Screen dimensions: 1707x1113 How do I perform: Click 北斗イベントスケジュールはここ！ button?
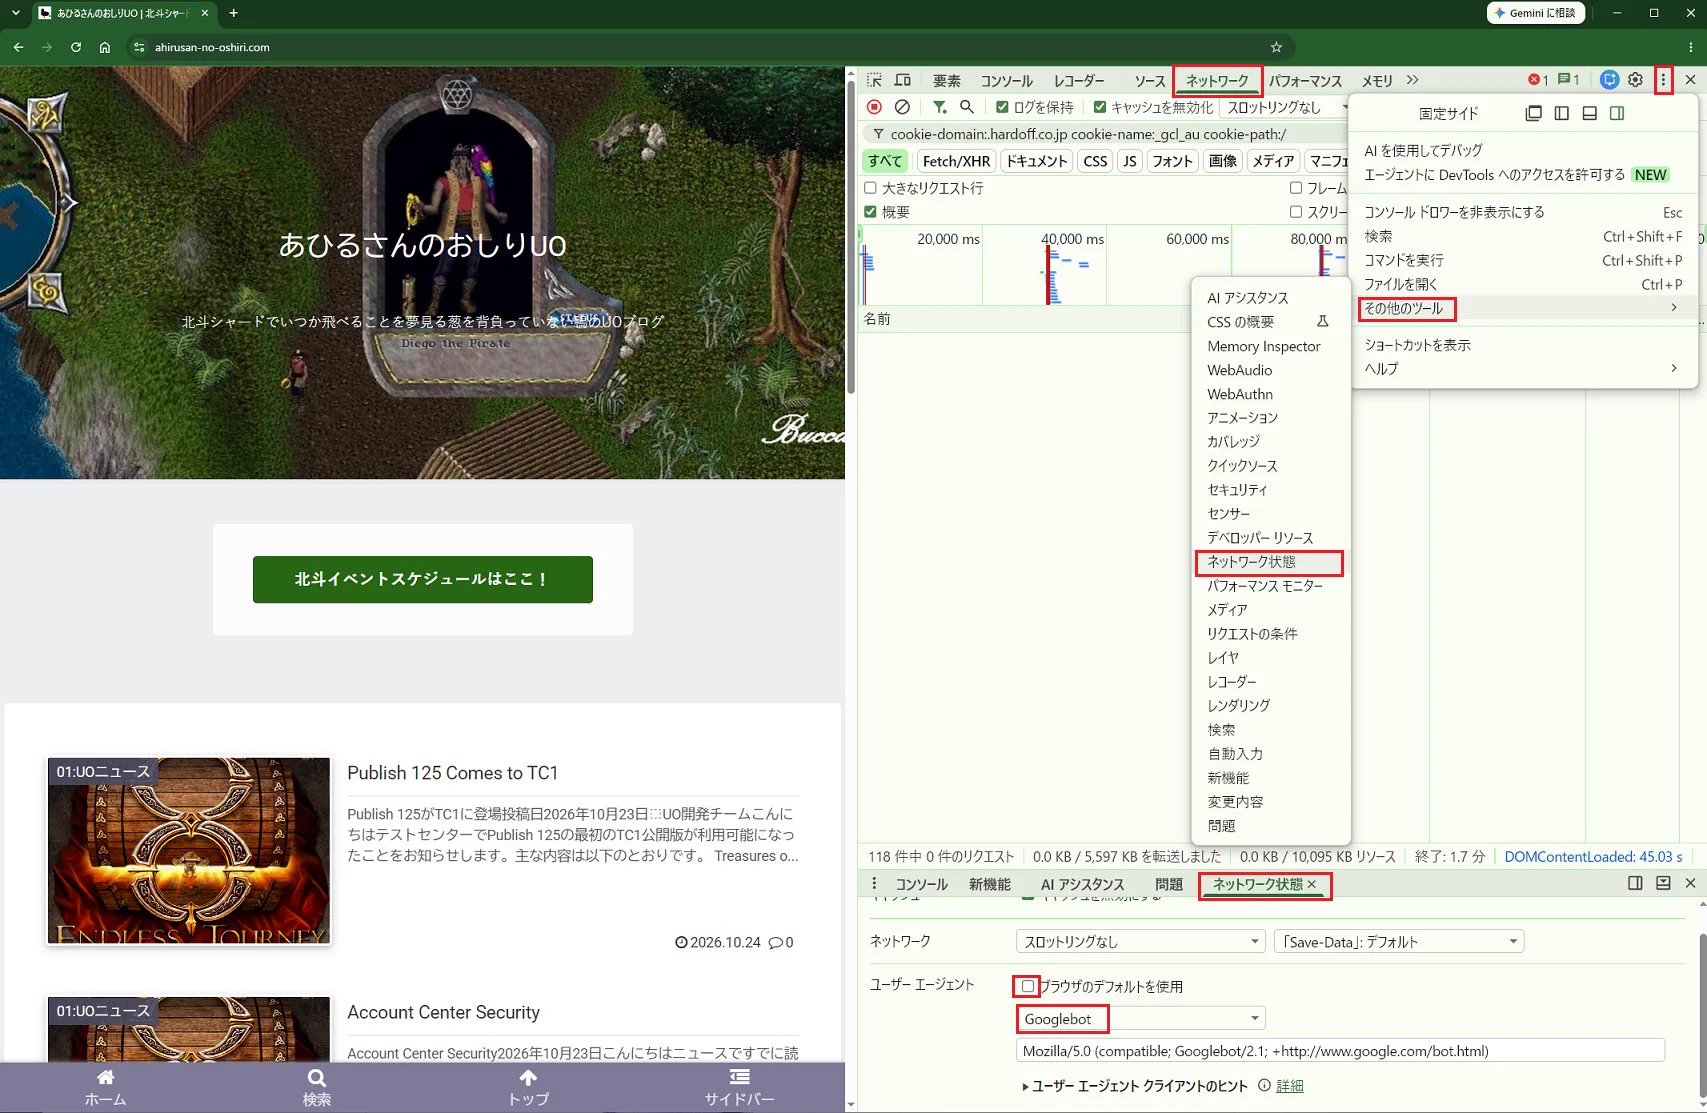point(422,579)
